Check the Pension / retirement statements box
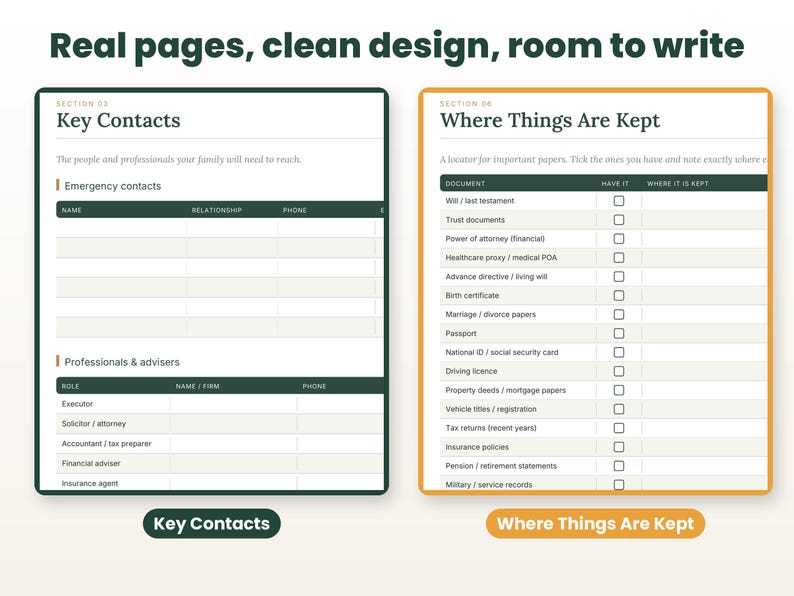Viewport: 794px width, 596px height. [x=618, y=466]
